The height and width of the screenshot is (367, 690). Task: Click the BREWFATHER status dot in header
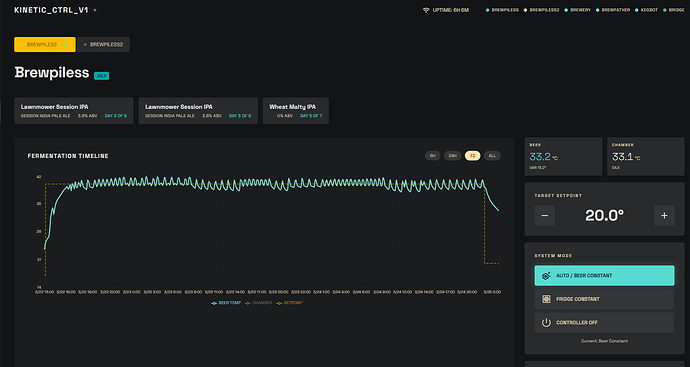(x=598, y=10)
